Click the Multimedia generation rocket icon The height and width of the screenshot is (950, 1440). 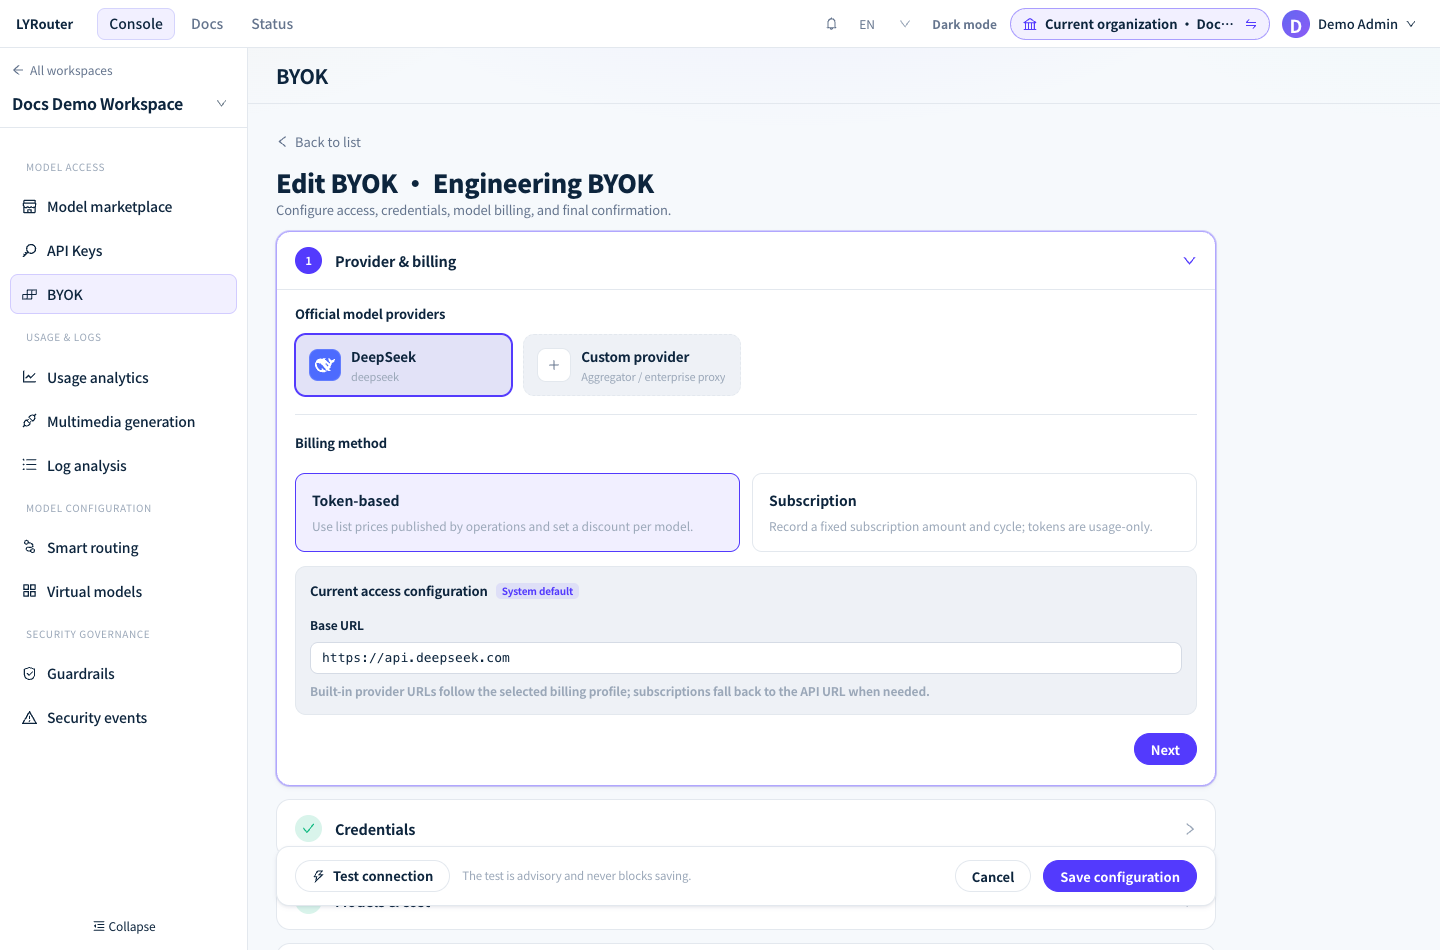(x=30, y=422)
